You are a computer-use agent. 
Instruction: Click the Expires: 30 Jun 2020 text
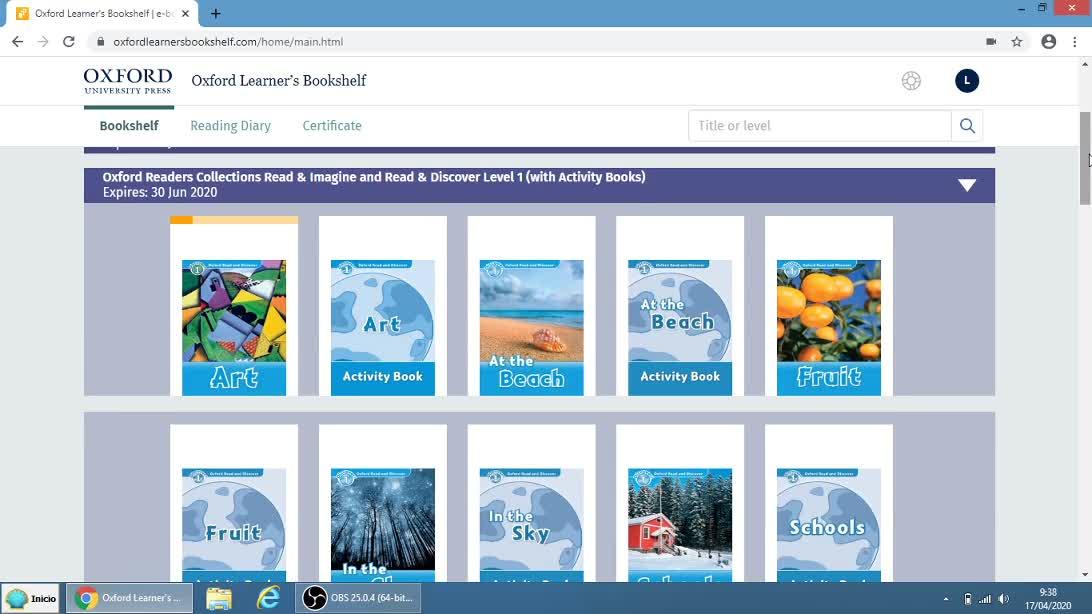click(160, 193)
